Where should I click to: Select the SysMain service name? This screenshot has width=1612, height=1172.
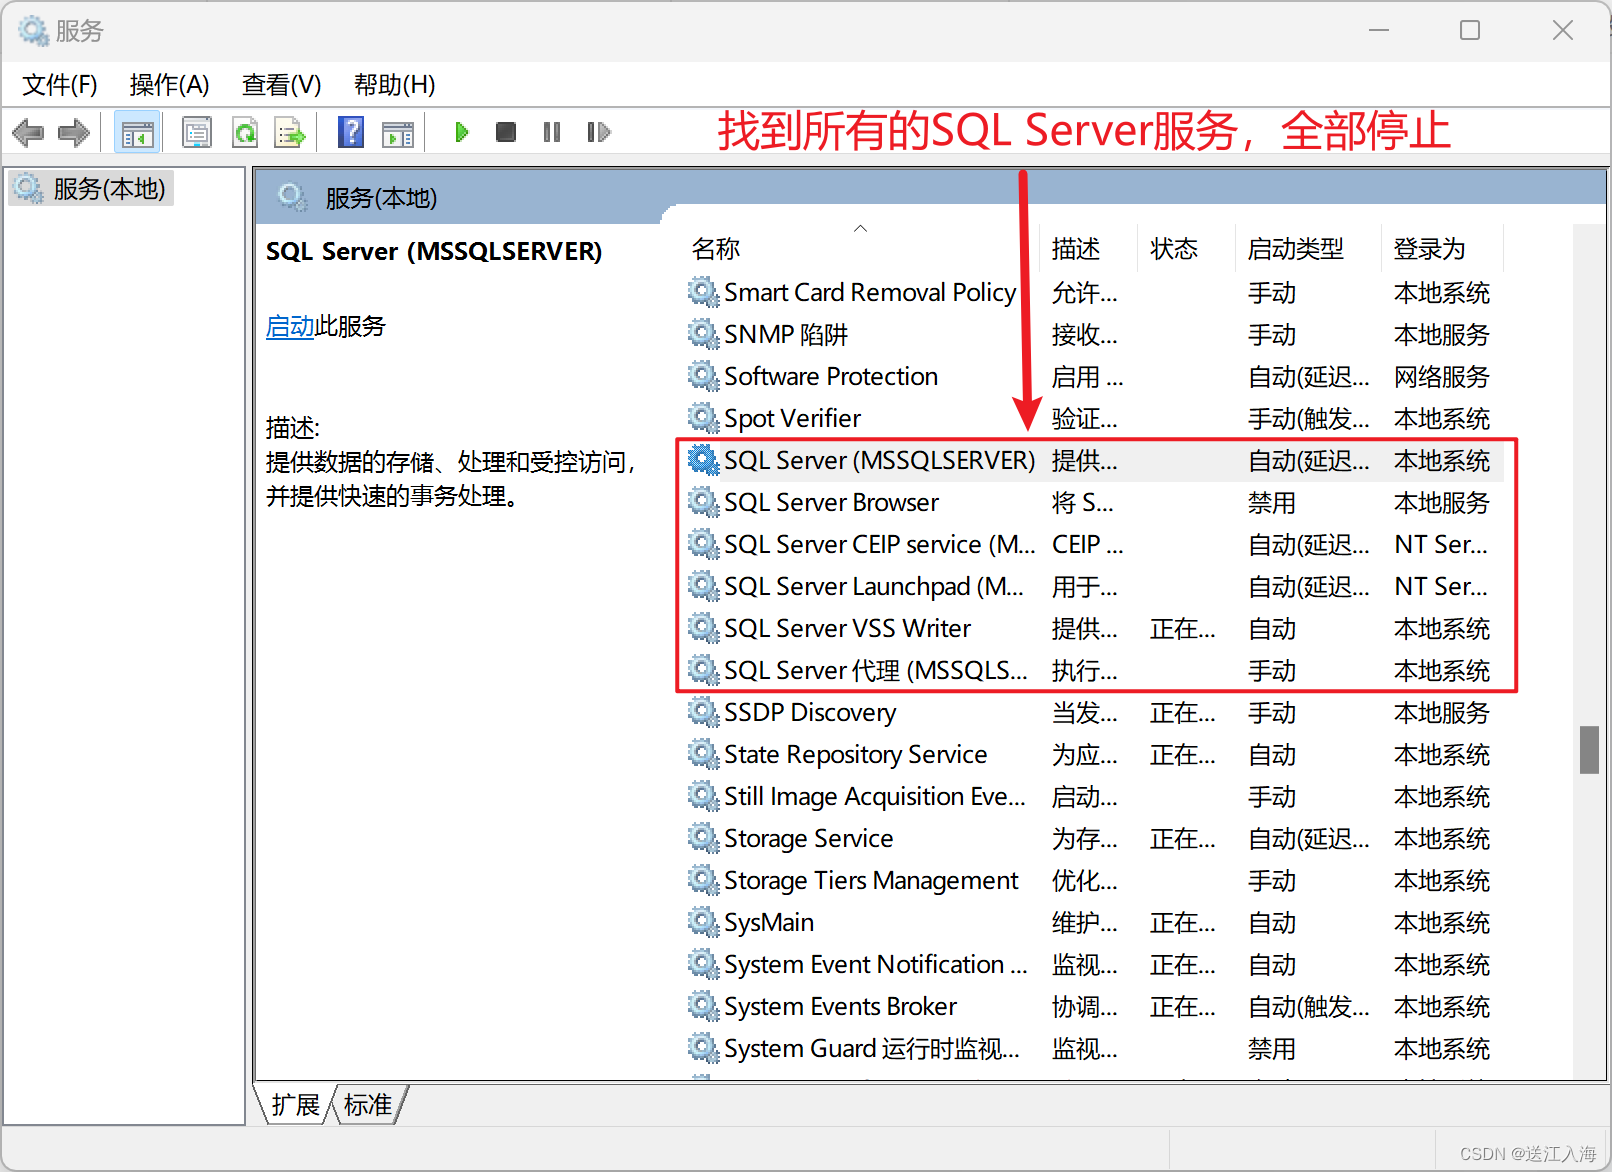769,922
